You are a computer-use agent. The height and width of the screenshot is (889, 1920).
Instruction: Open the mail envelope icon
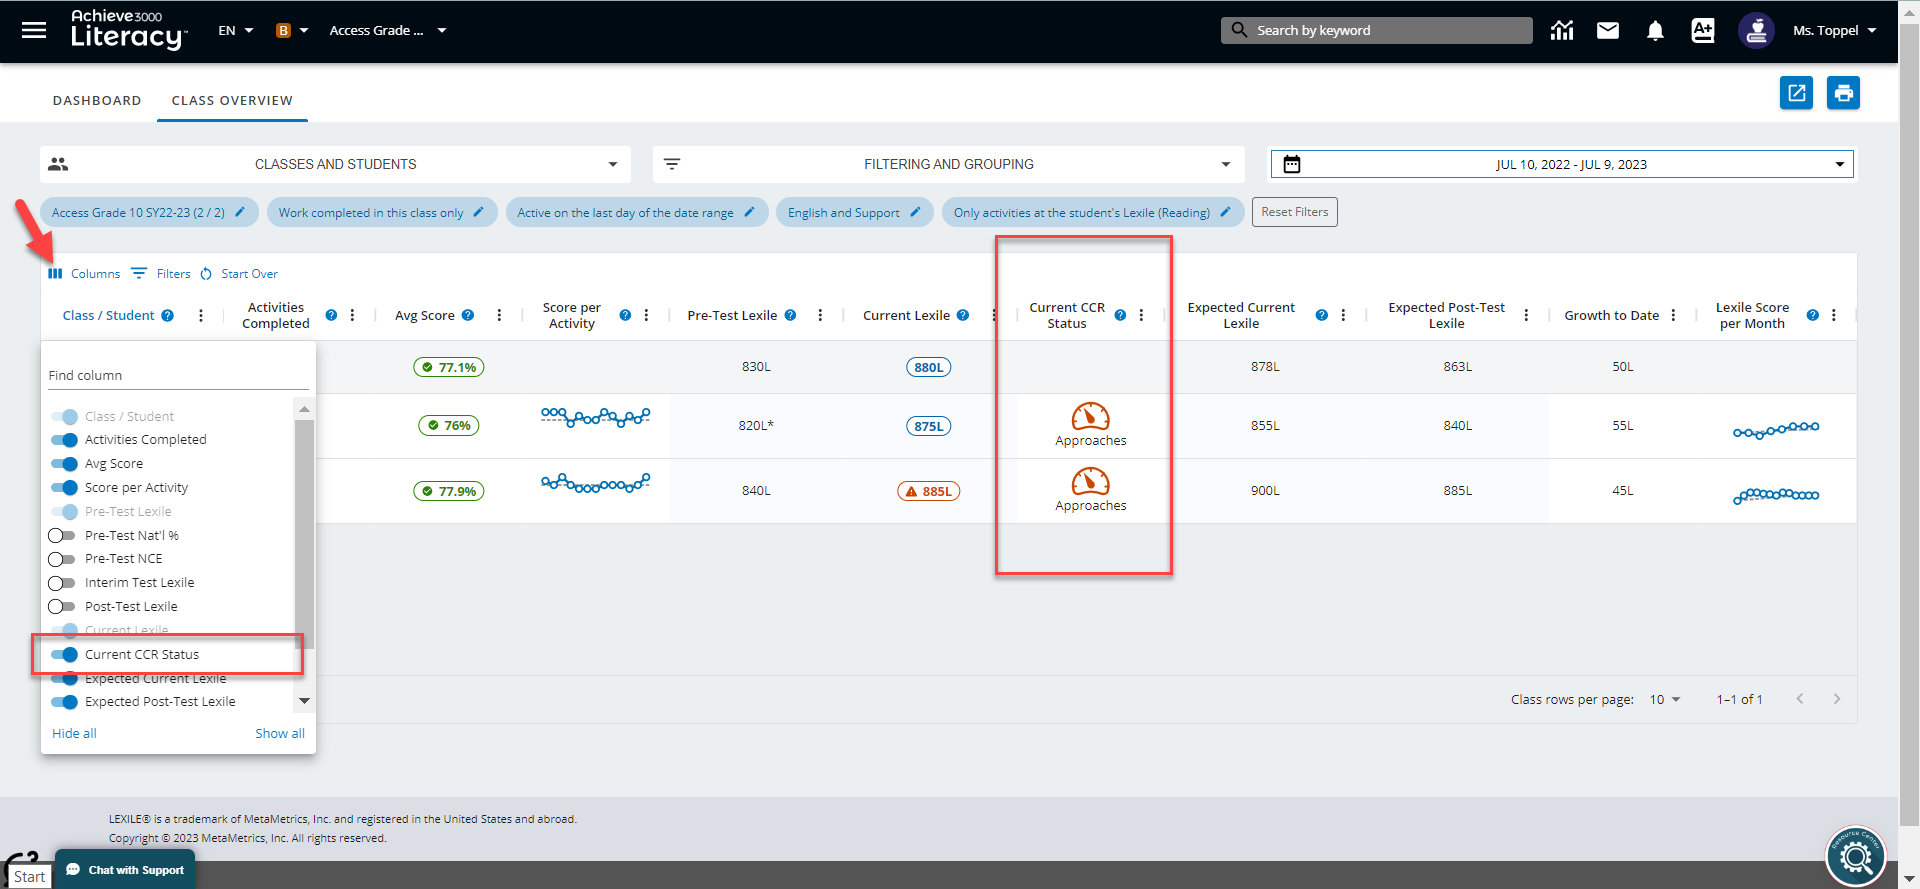(x=1608, y=31)
